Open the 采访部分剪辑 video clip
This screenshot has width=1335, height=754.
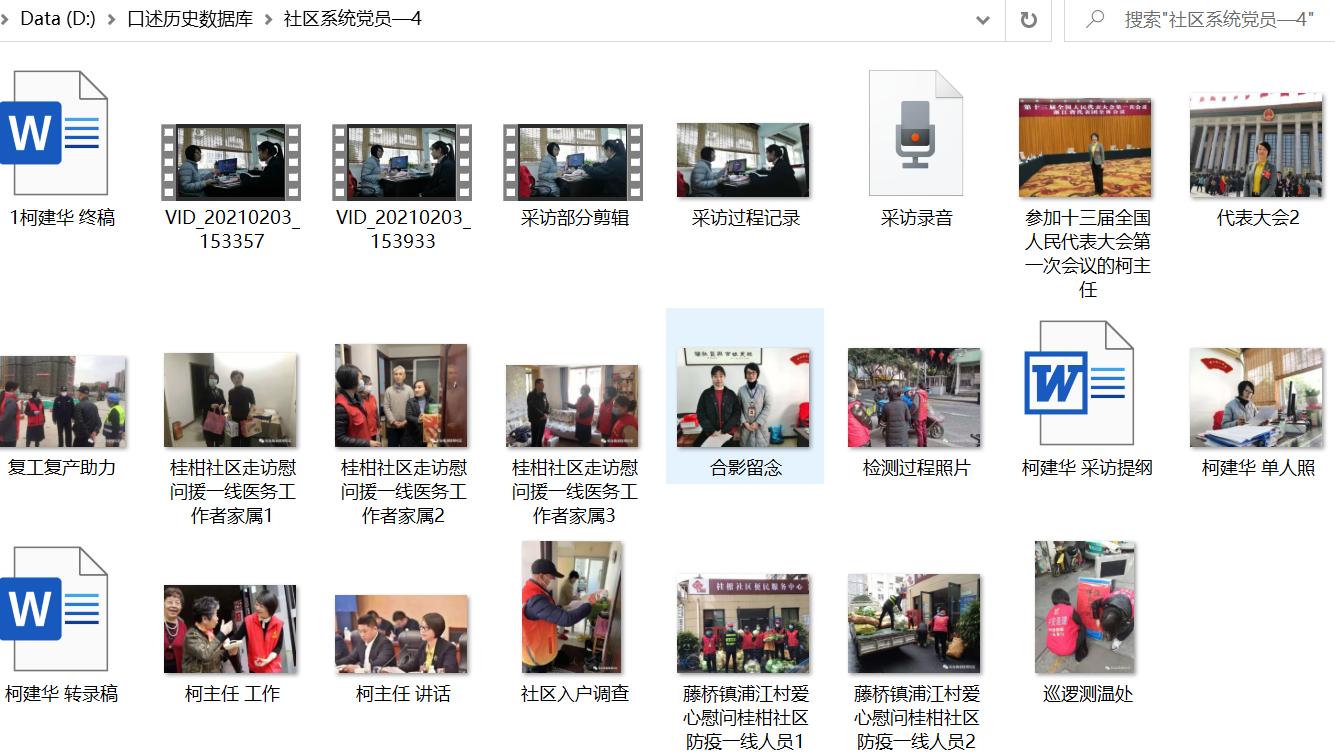(573, 162)
